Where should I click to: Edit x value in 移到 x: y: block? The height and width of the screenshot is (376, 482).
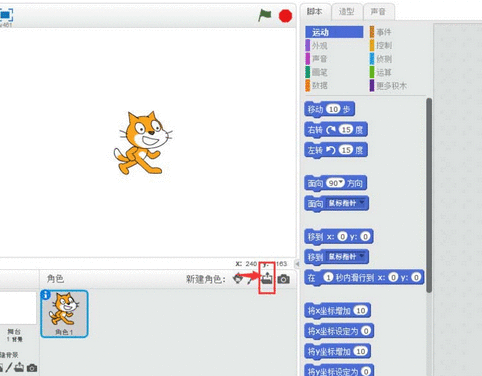pyautogui.click(x=342, y=236)
